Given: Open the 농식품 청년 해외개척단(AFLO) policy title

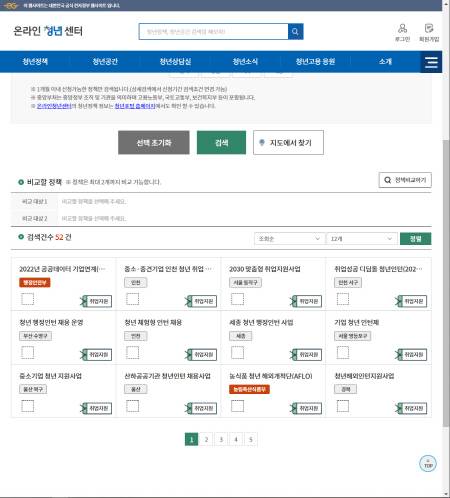Looking at the screenshot, I should 271,376.
